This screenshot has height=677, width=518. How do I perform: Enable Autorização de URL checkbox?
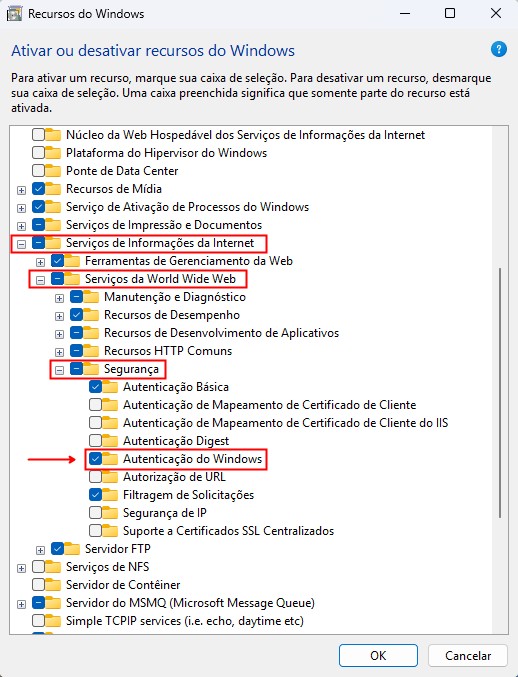click(95, 477)
